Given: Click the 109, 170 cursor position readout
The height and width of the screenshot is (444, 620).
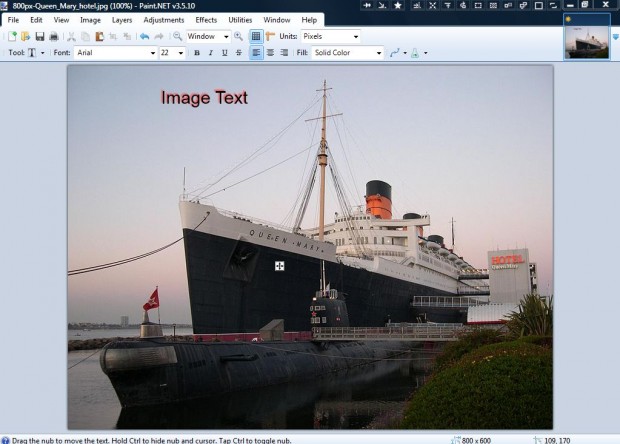Looking at the screenshot, I should (557, 440).
